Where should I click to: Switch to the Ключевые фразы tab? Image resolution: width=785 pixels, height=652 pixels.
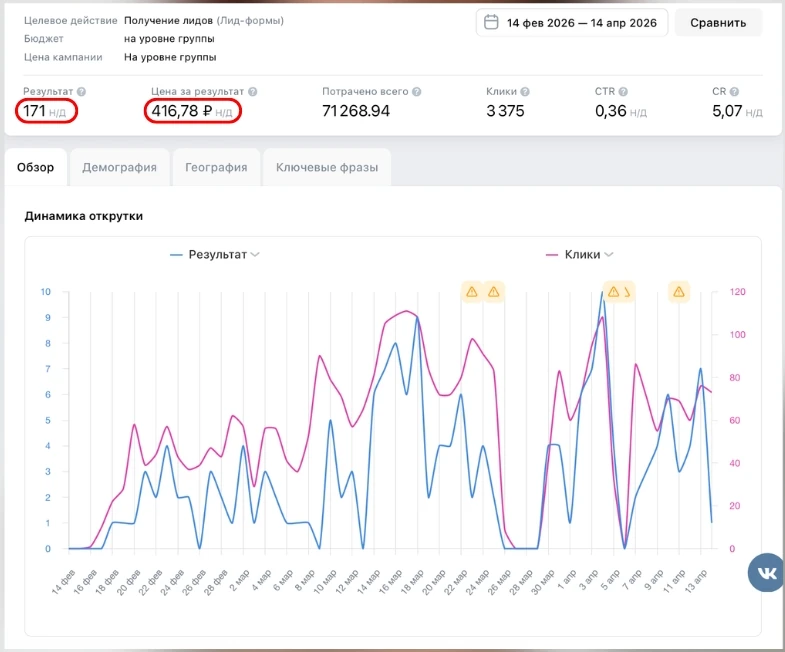327,167
